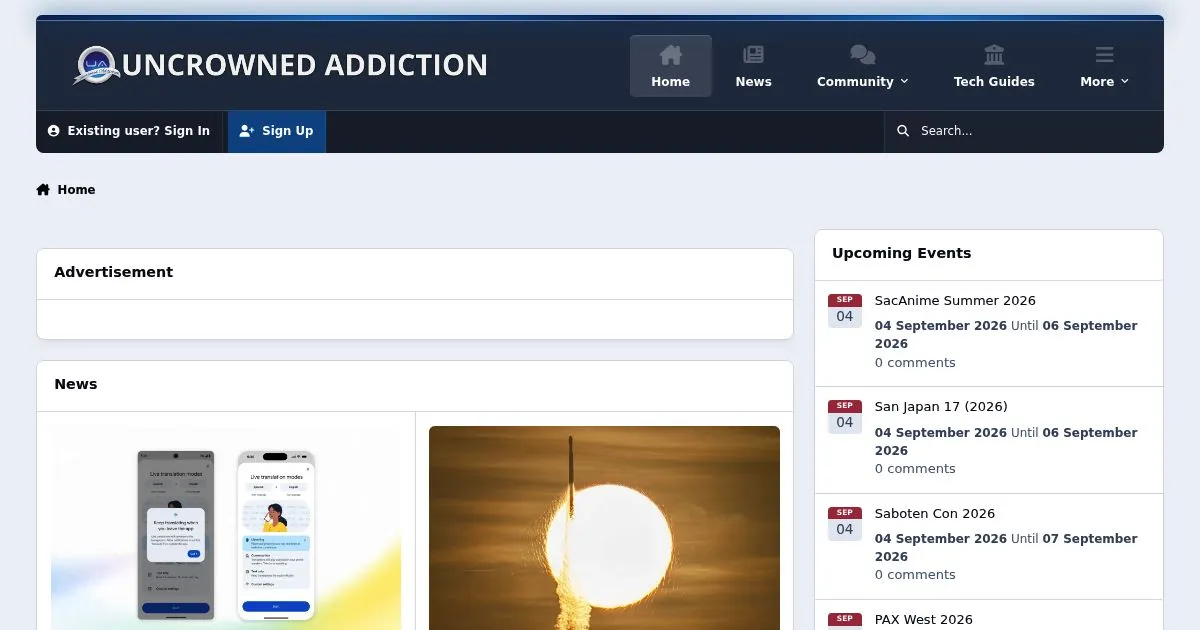Click the magnifier icon in search bar
The image size is (1200, 630).
tap(903, 131)
